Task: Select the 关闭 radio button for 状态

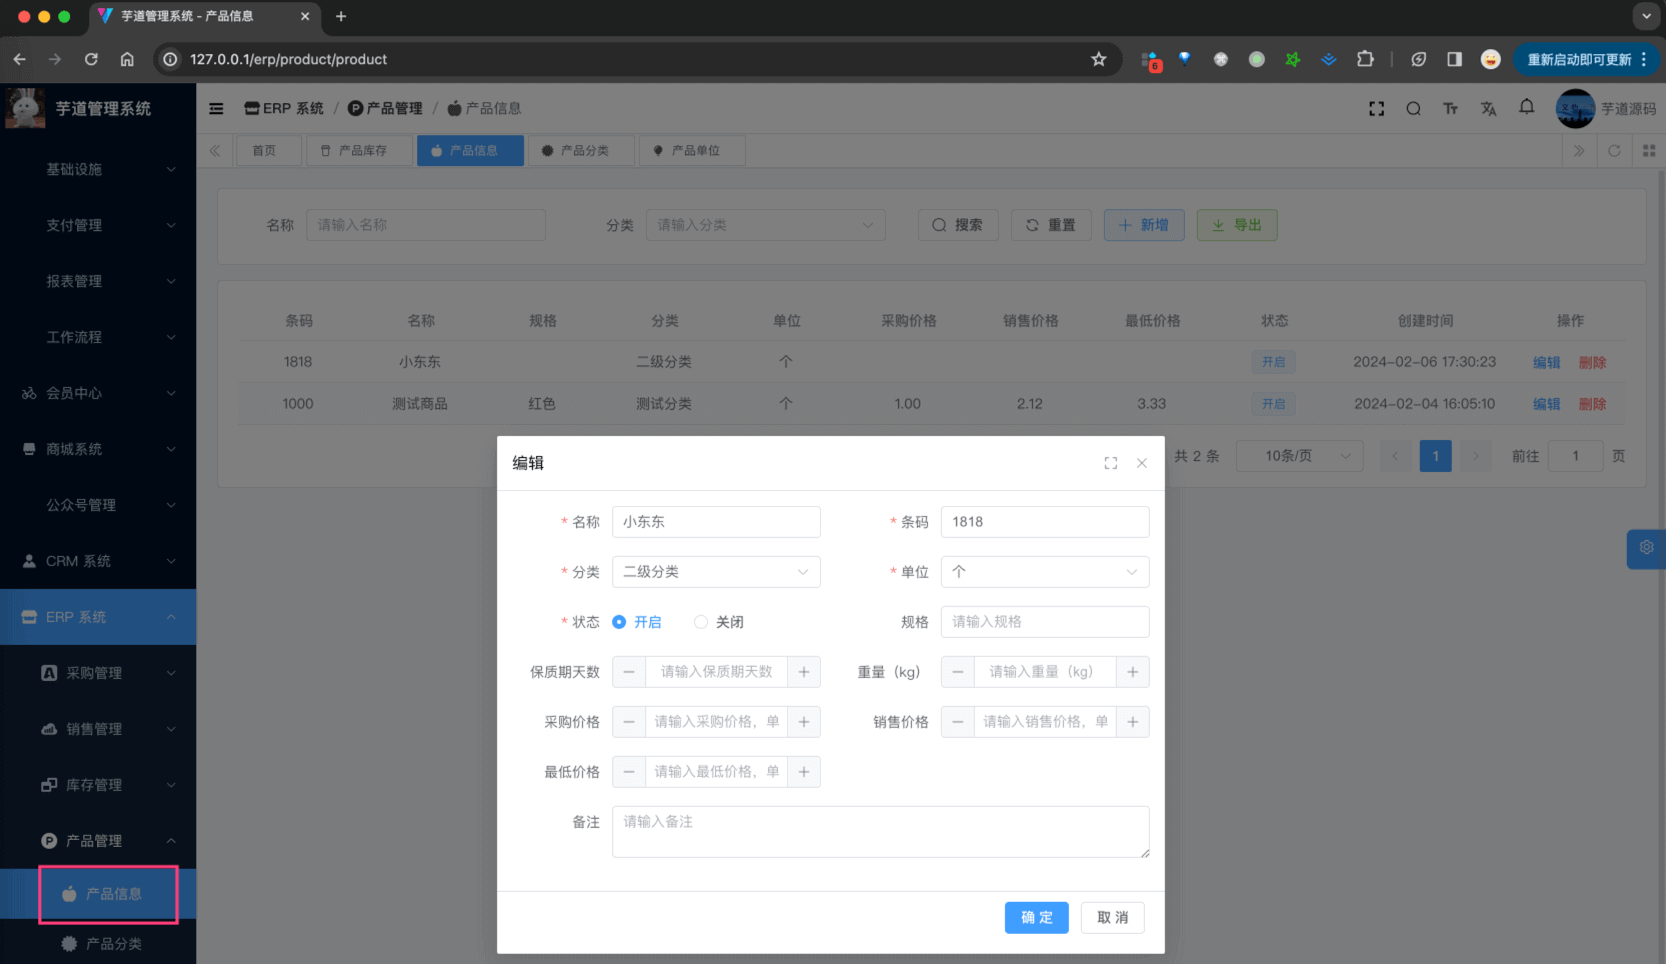Action: pyautogui.click(x=700, y=621)
